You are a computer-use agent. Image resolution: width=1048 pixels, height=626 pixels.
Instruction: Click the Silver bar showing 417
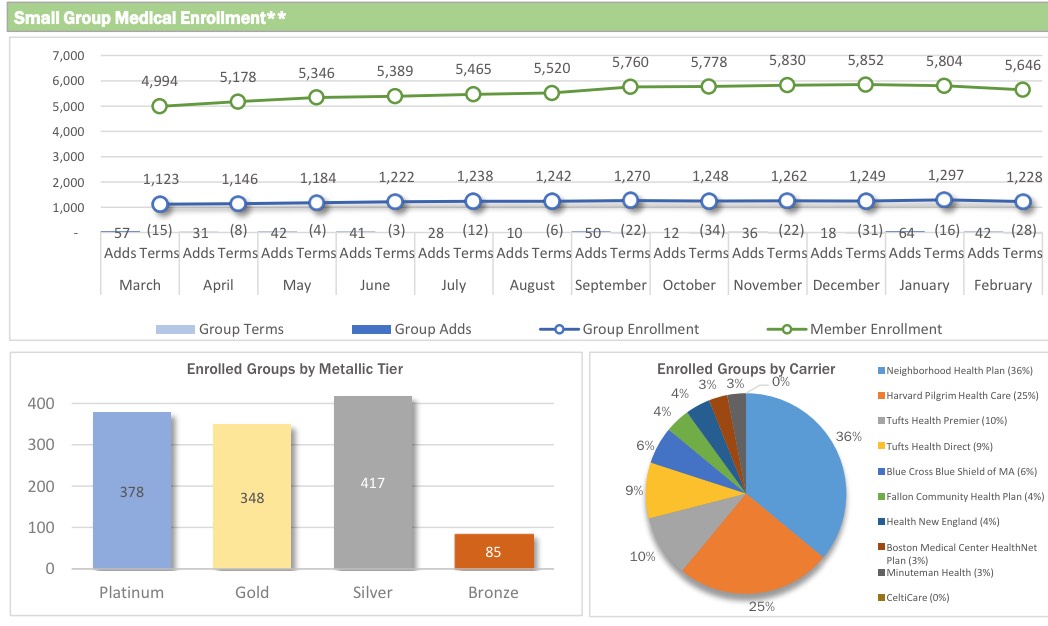[374, 482]
